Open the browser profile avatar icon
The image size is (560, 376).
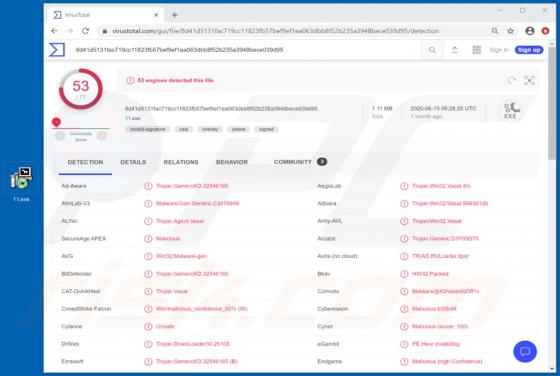[x=530, y=31]
